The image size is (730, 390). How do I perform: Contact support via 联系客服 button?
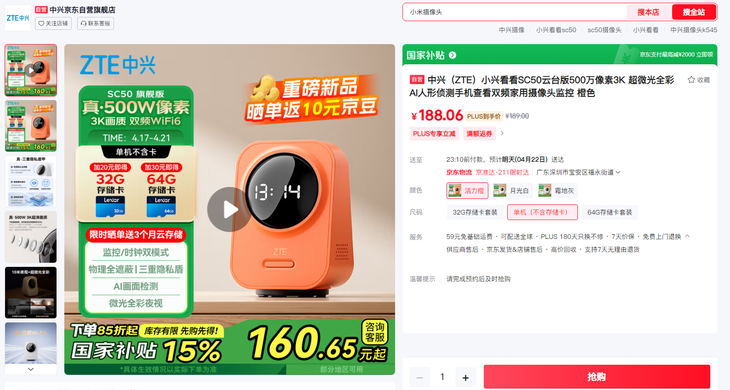(95, 23)
